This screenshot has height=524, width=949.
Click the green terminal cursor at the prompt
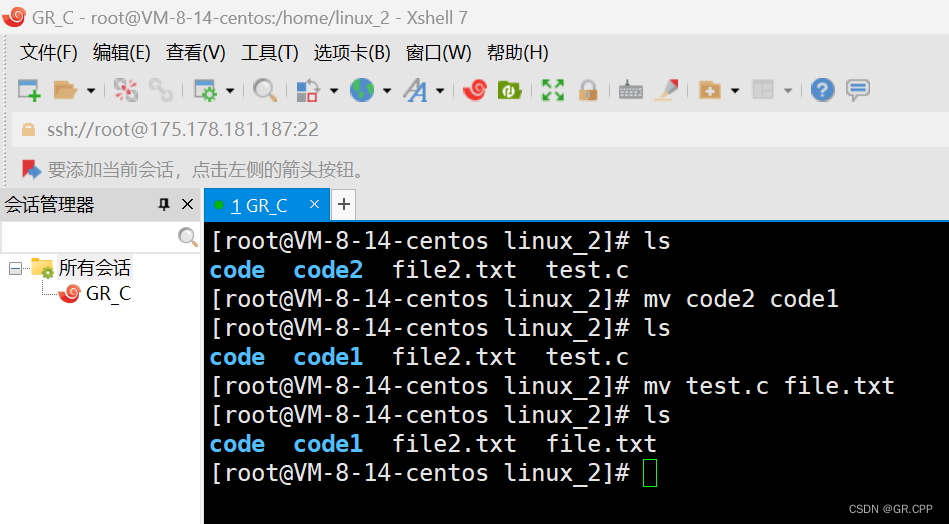point(650,473)
